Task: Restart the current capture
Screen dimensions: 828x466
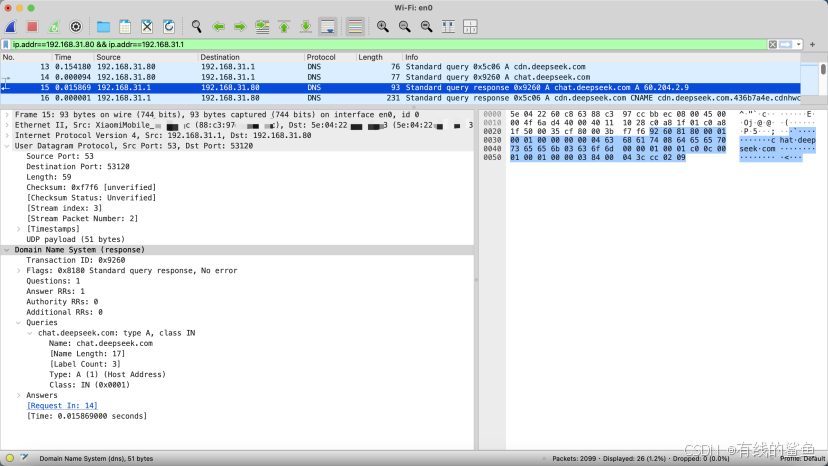Action: click(54, 26)
